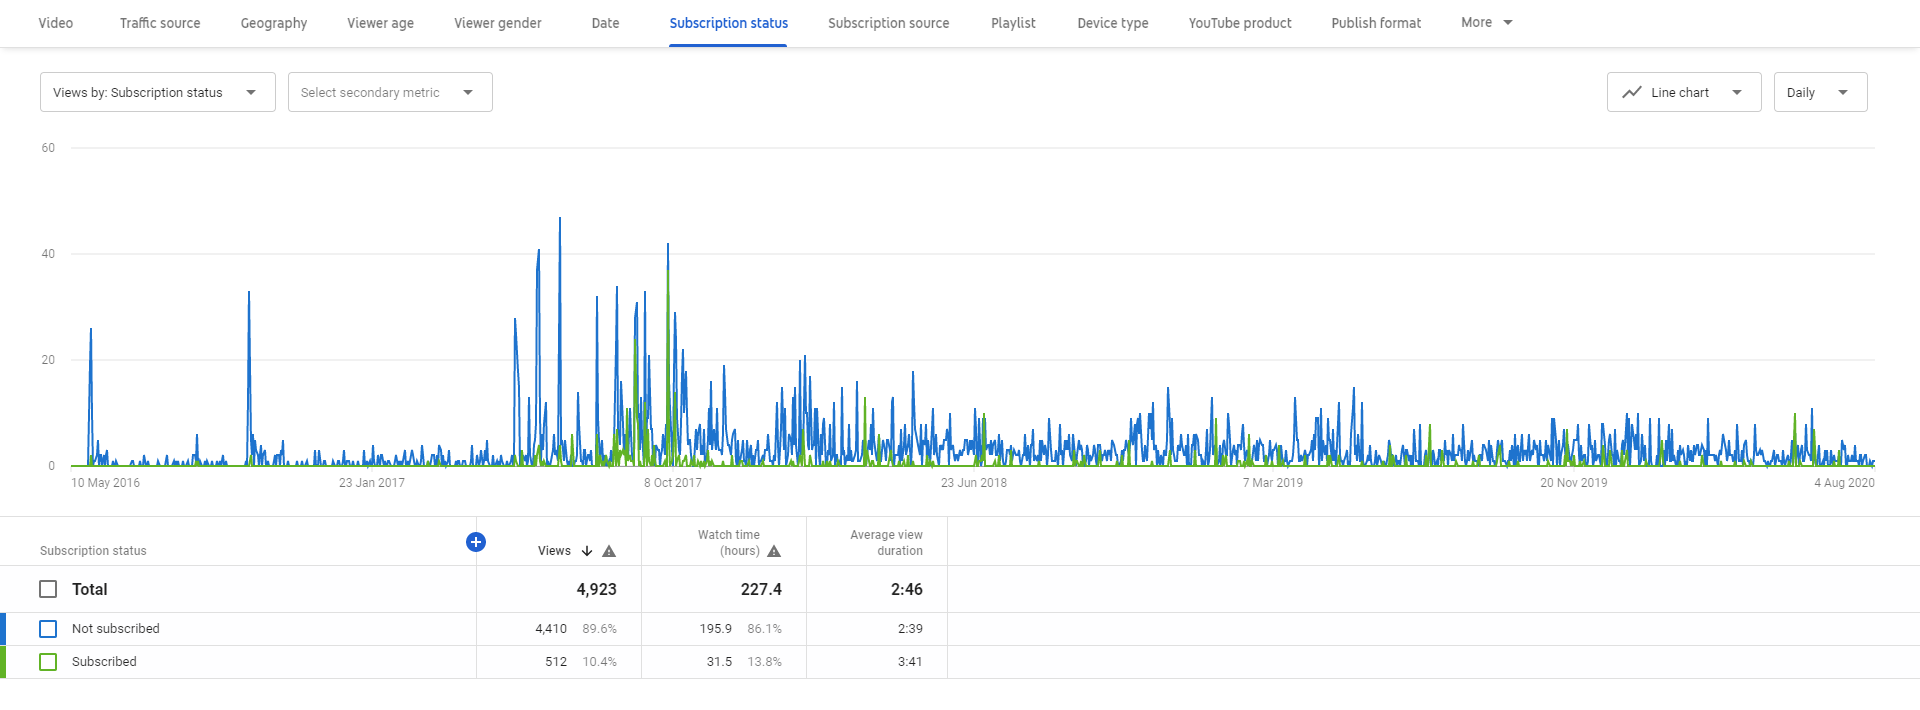Click the line chart trend icon
This screenshot has width=1920, height=710.
[x=1632, y=92]
